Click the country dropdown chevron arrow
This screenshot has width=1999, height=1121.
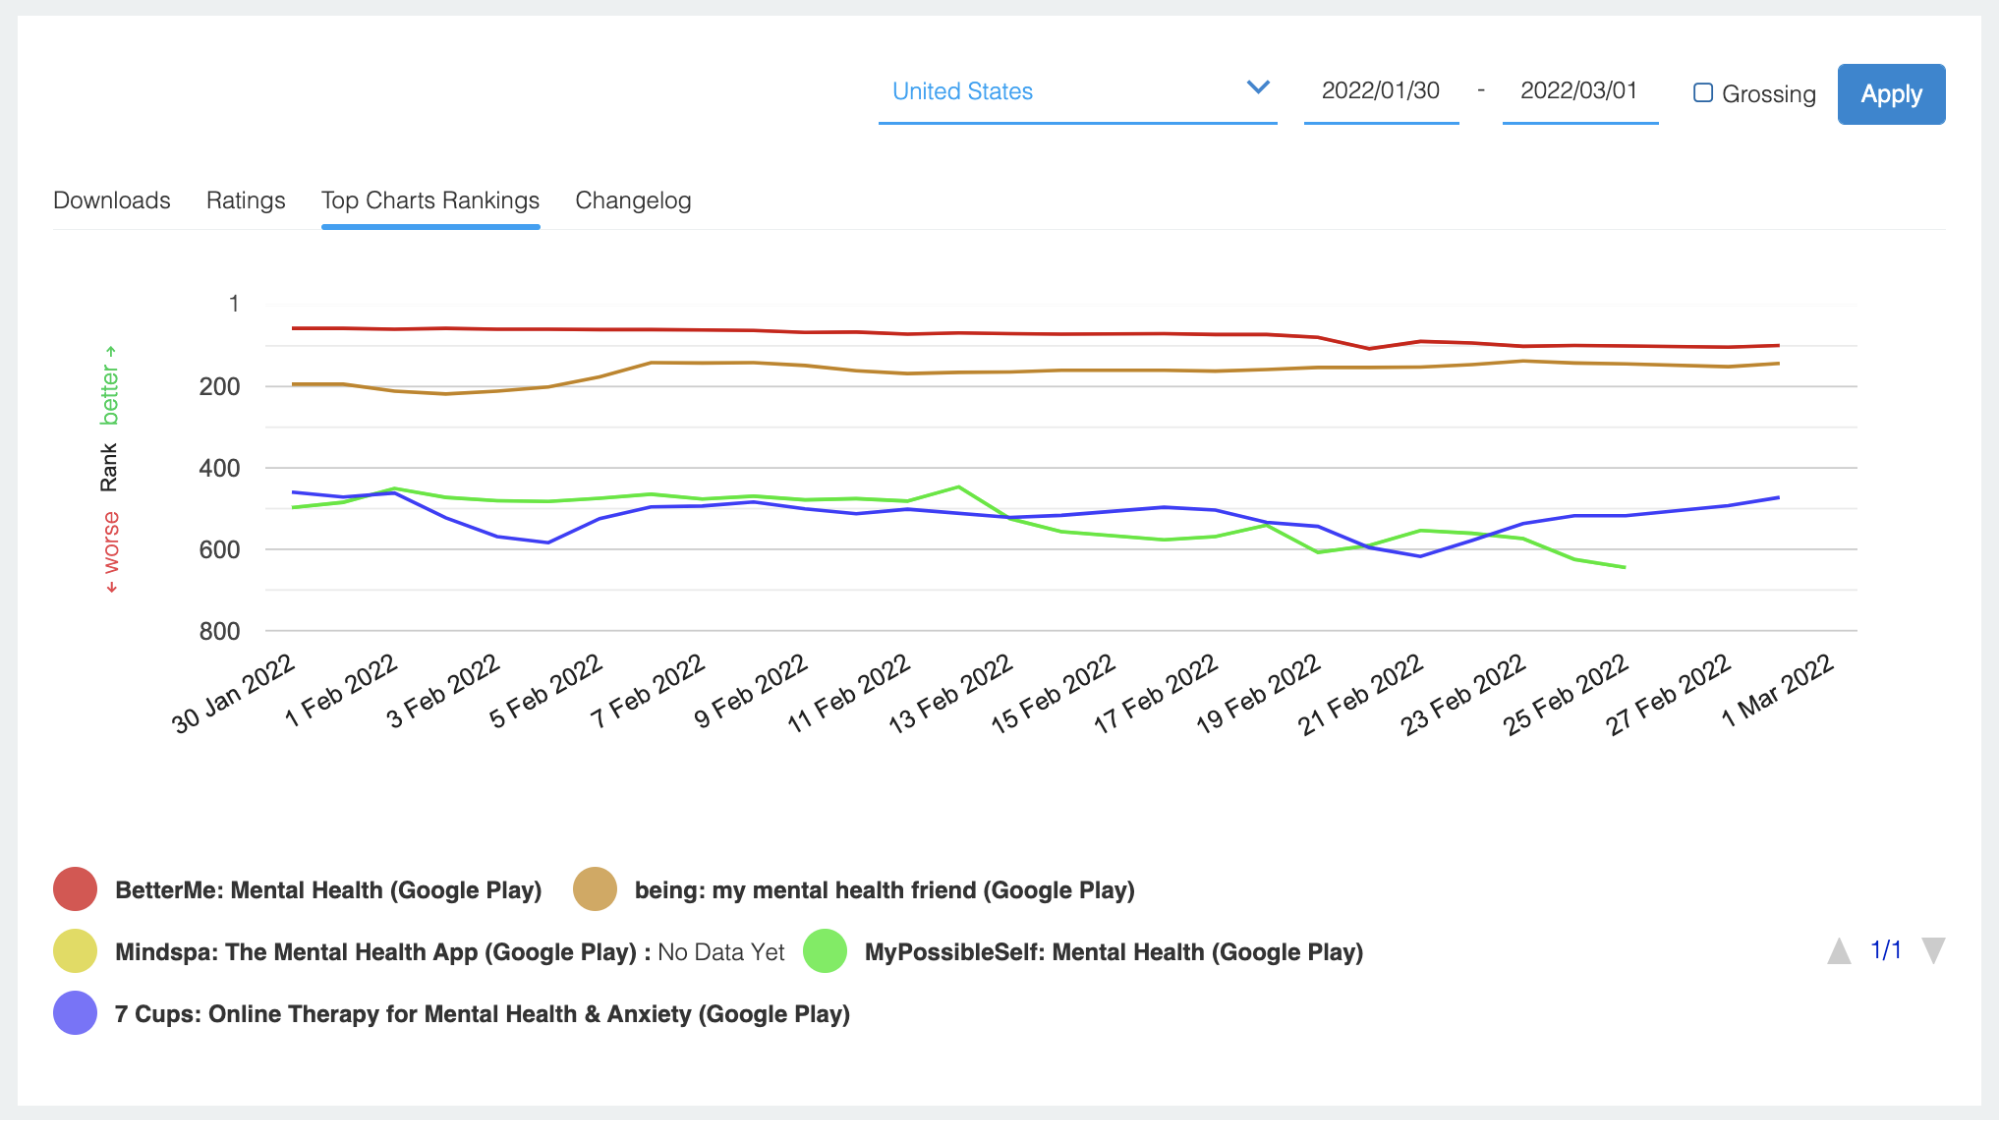(x=1258, y=88)
